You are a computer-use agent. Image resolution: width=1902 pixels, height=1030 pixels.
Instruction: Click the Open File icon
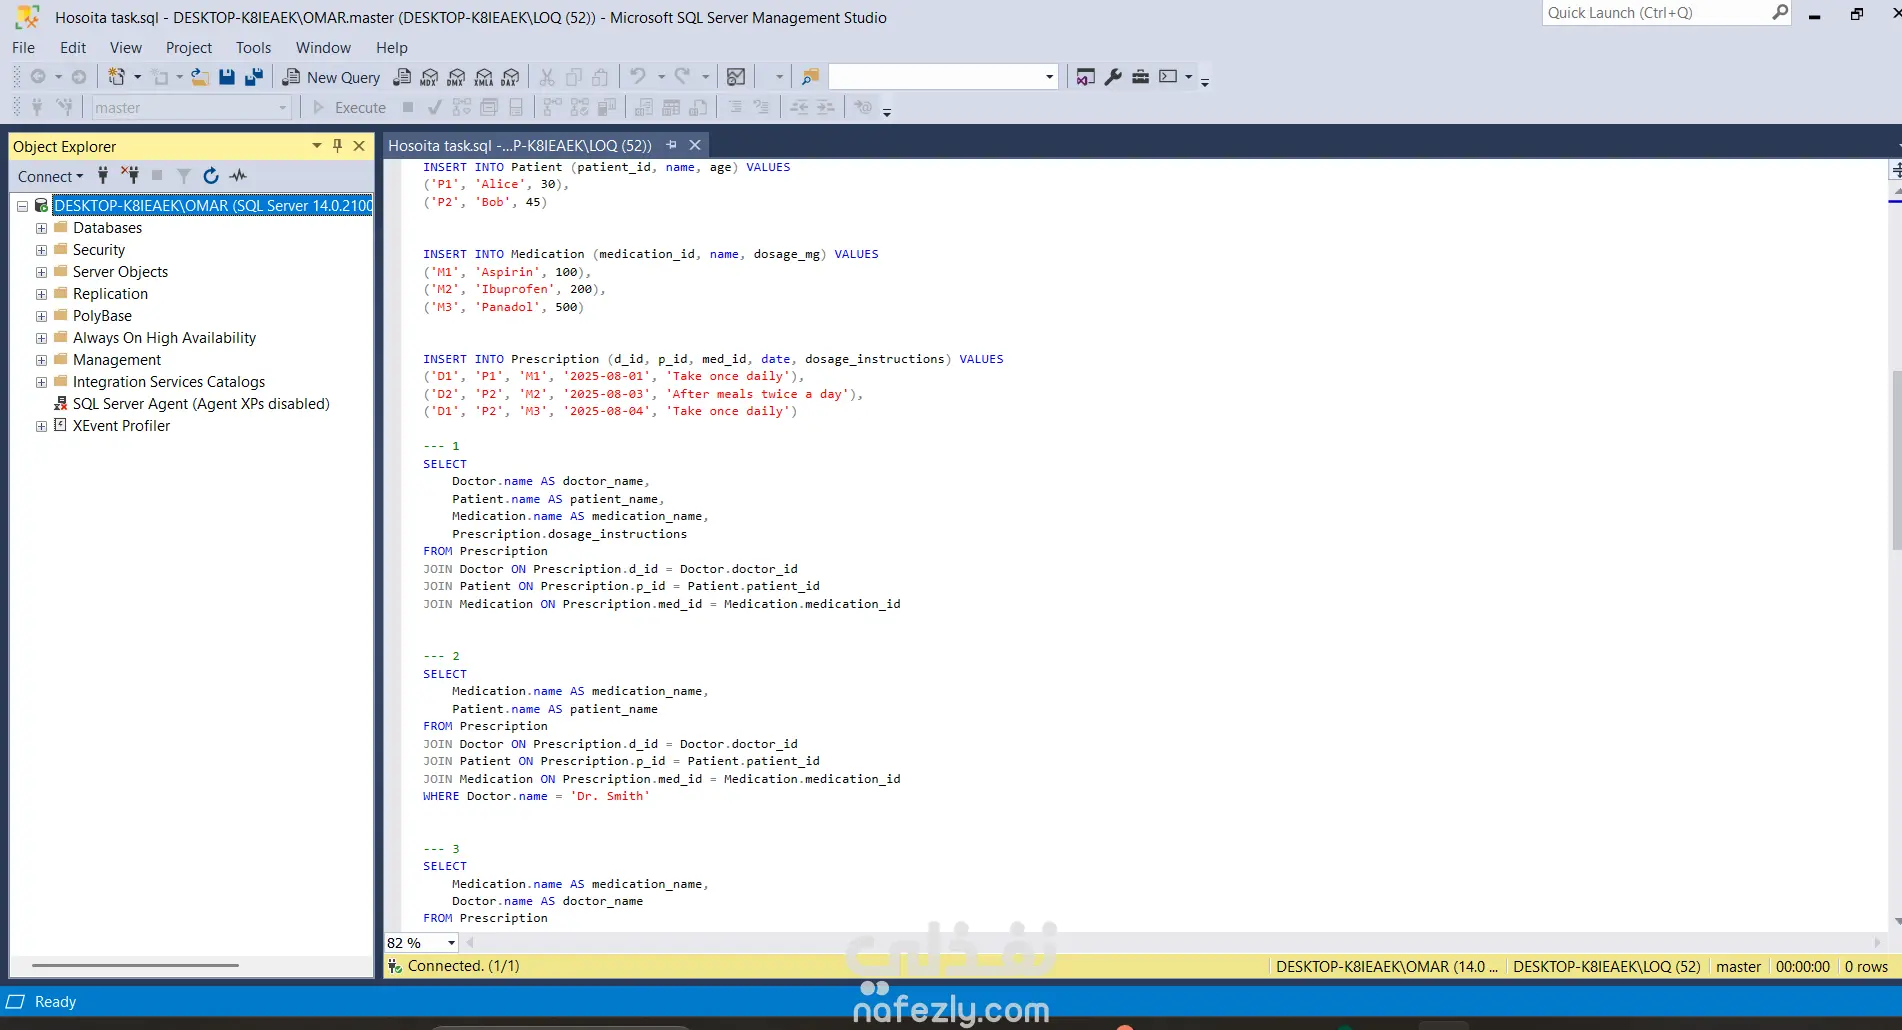200,77
